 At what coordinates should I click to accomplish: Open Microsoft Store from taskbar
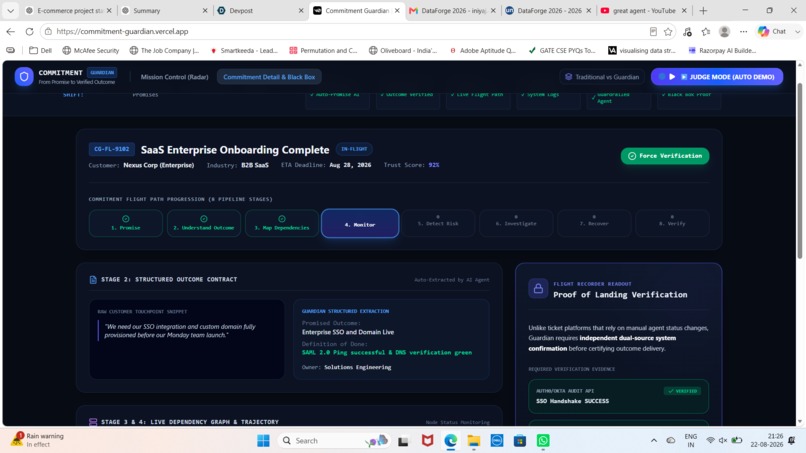coord(520,441)
